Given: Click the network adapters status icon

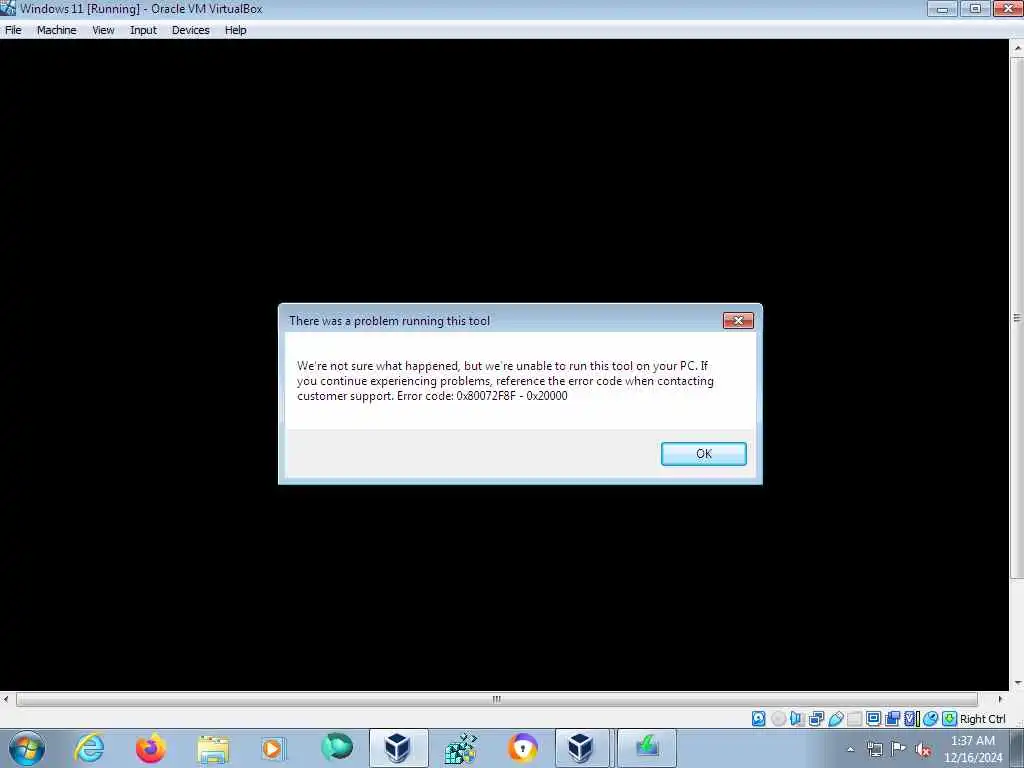Looking at the screenshot, I should tap(816, 719).
